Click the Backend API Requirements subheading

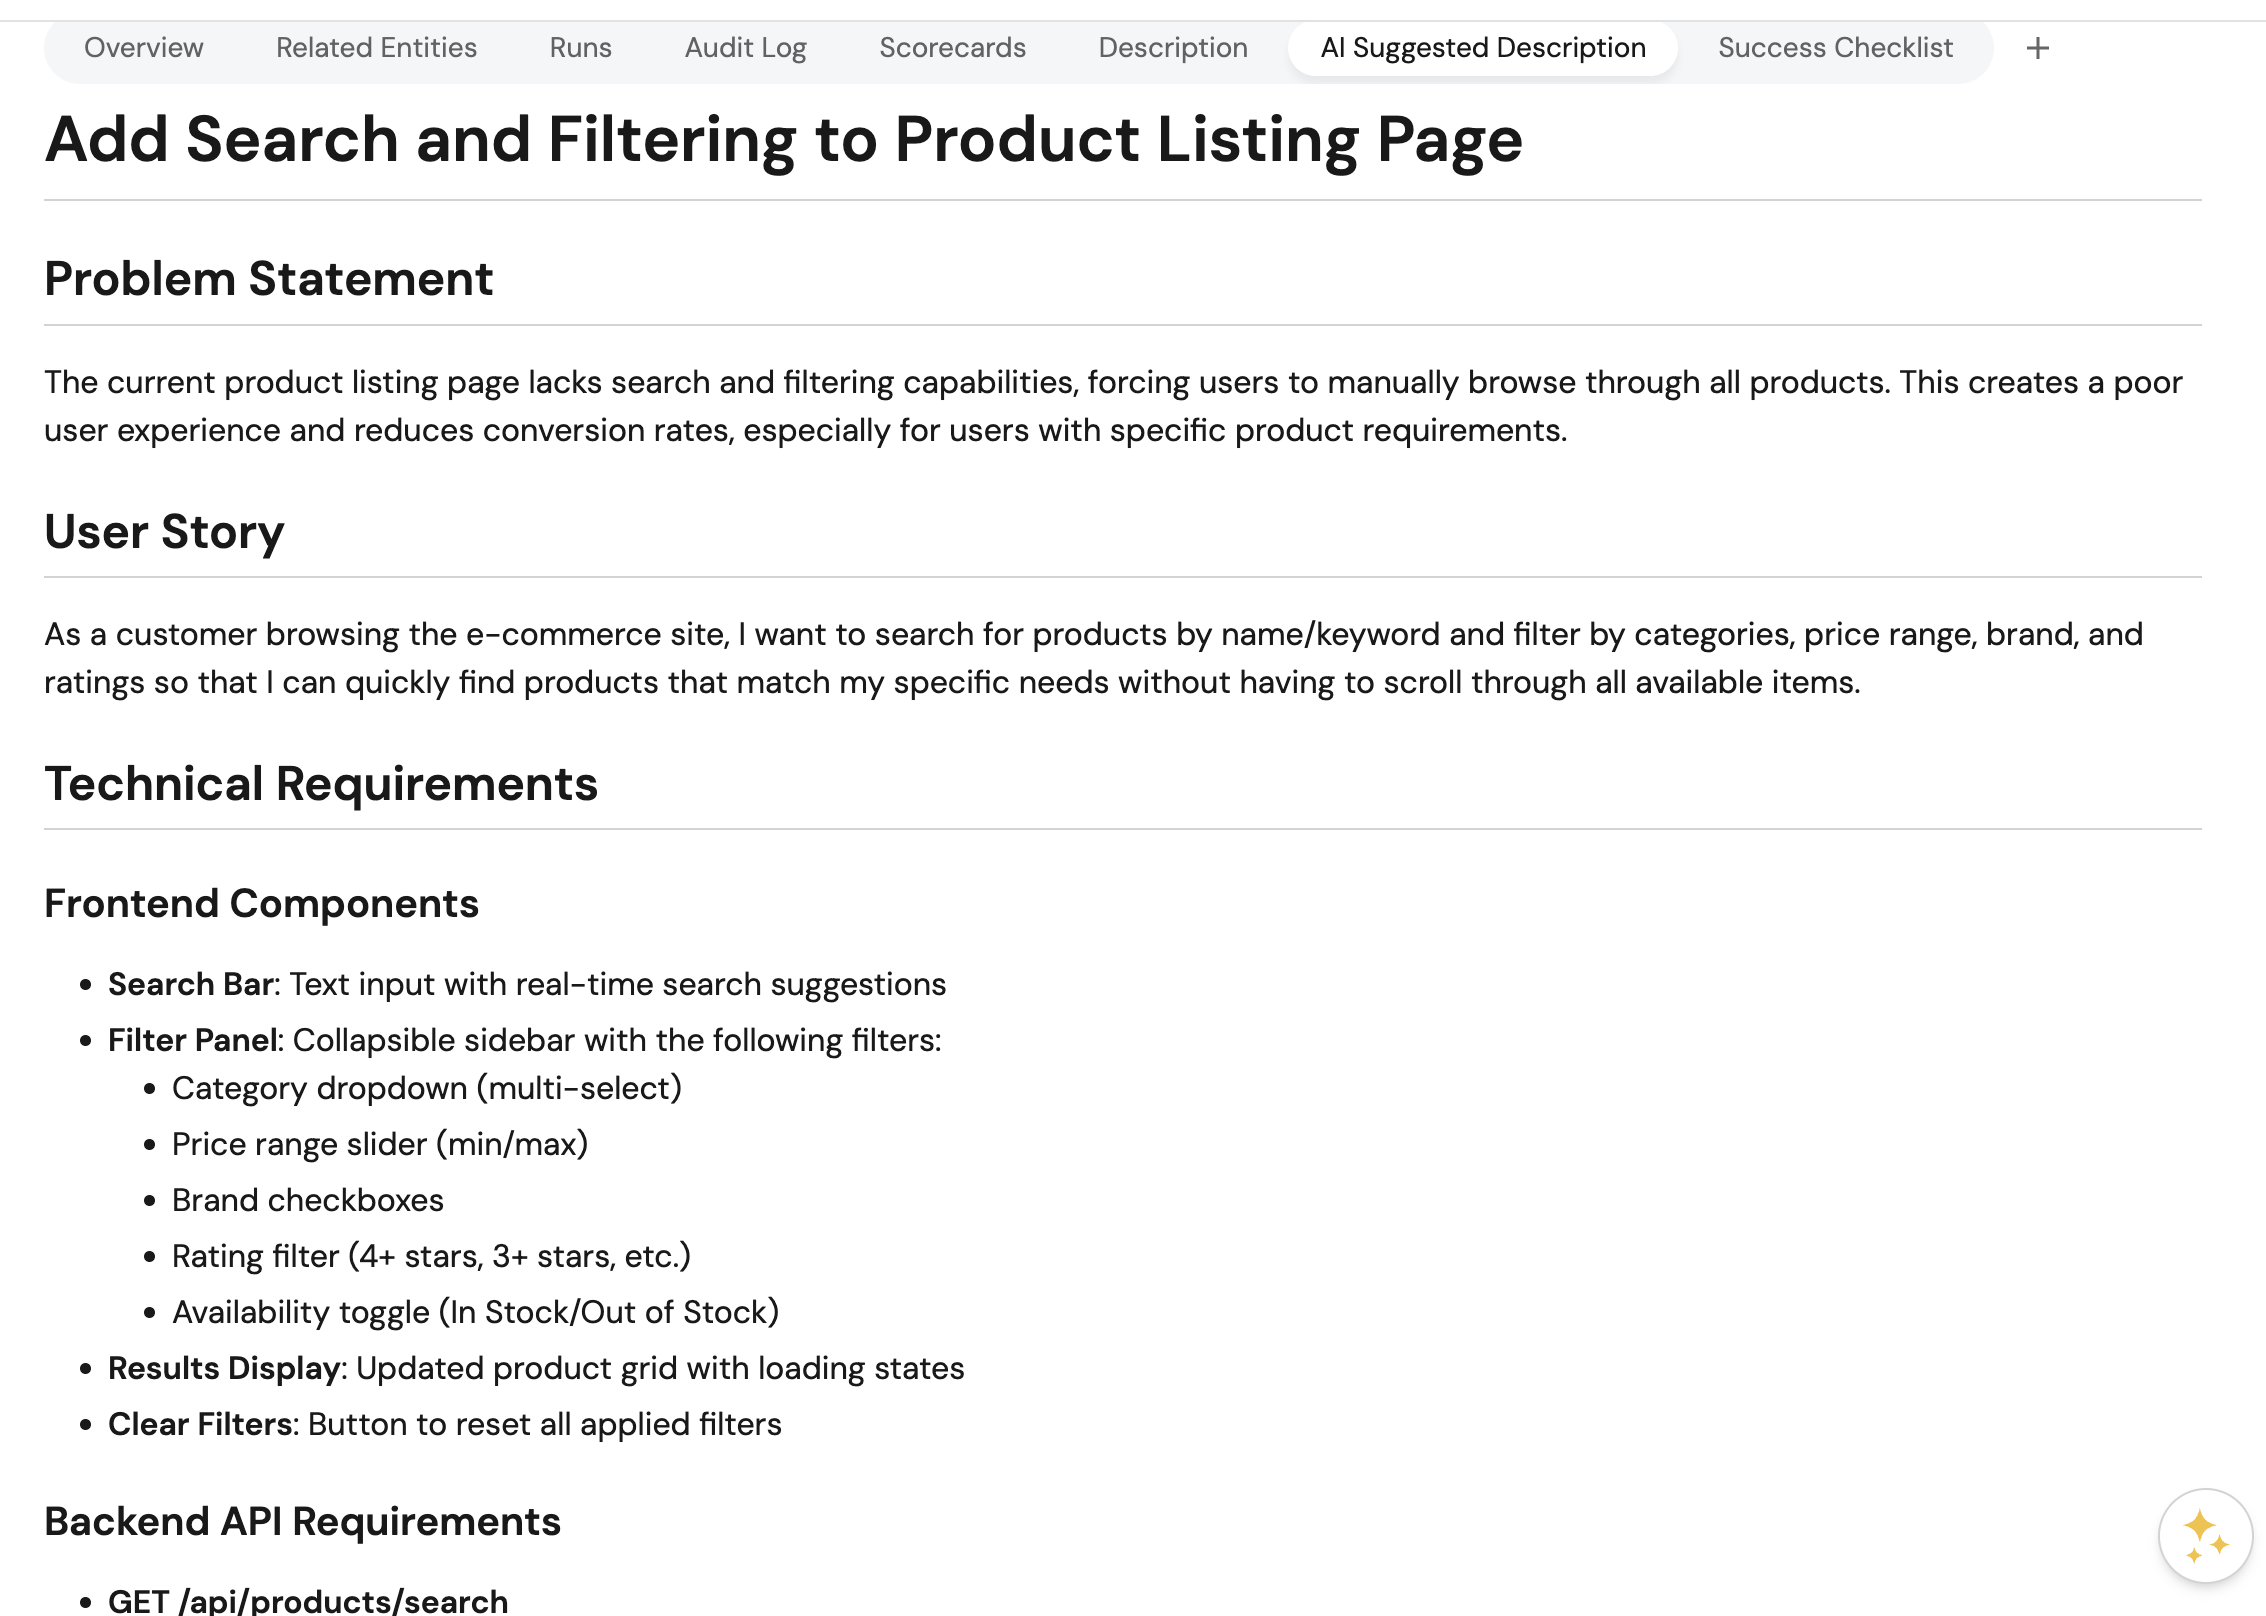[x=302, y=1522]
